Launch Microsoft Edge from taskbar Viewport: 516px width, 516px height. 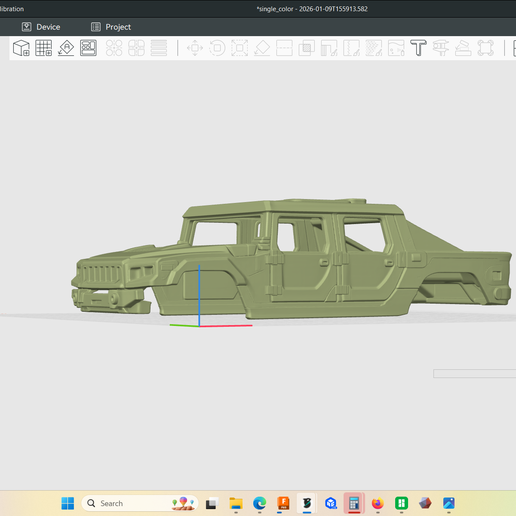260,503
